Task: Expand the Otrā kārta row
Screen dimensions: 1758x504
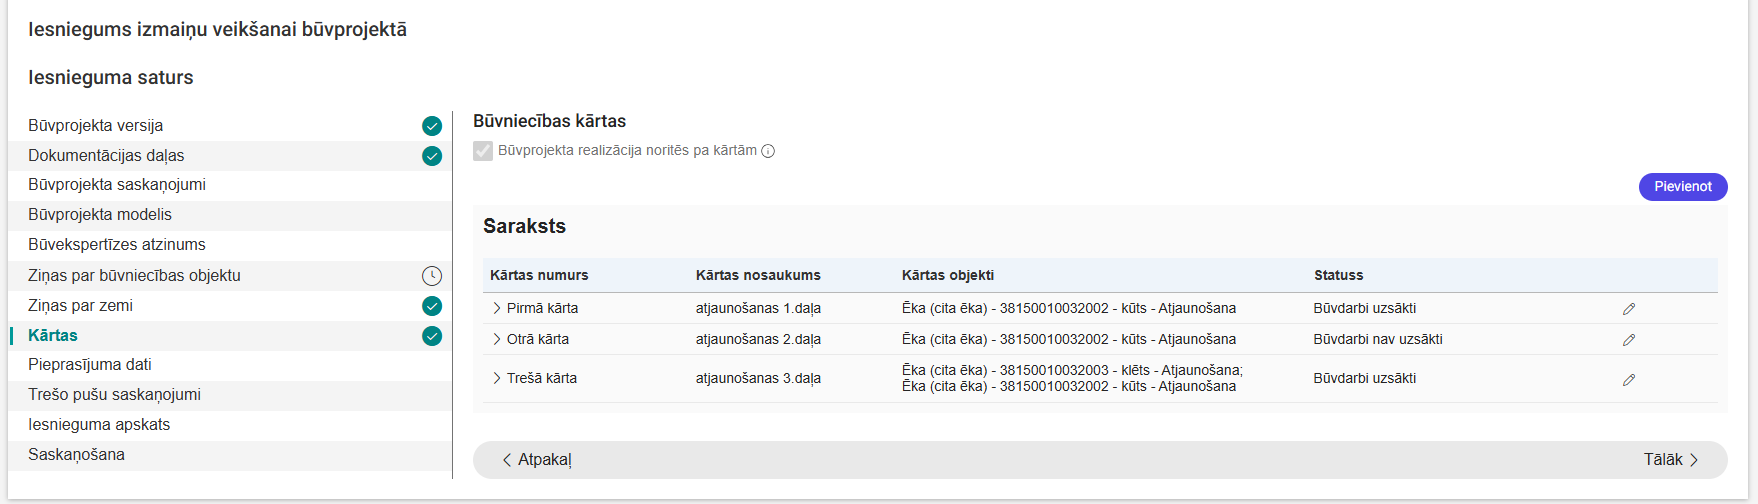Action: pyautogui.click(x=496, y=340)
